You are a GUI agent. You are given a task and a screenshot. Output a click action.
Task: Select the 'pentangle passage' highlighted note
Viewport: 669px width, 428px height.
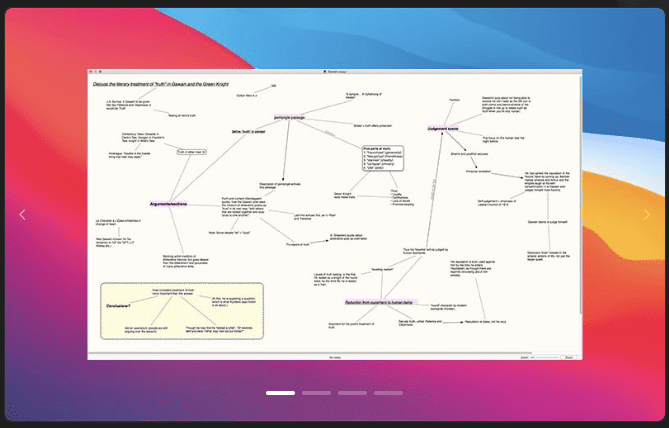click(289, 117)
